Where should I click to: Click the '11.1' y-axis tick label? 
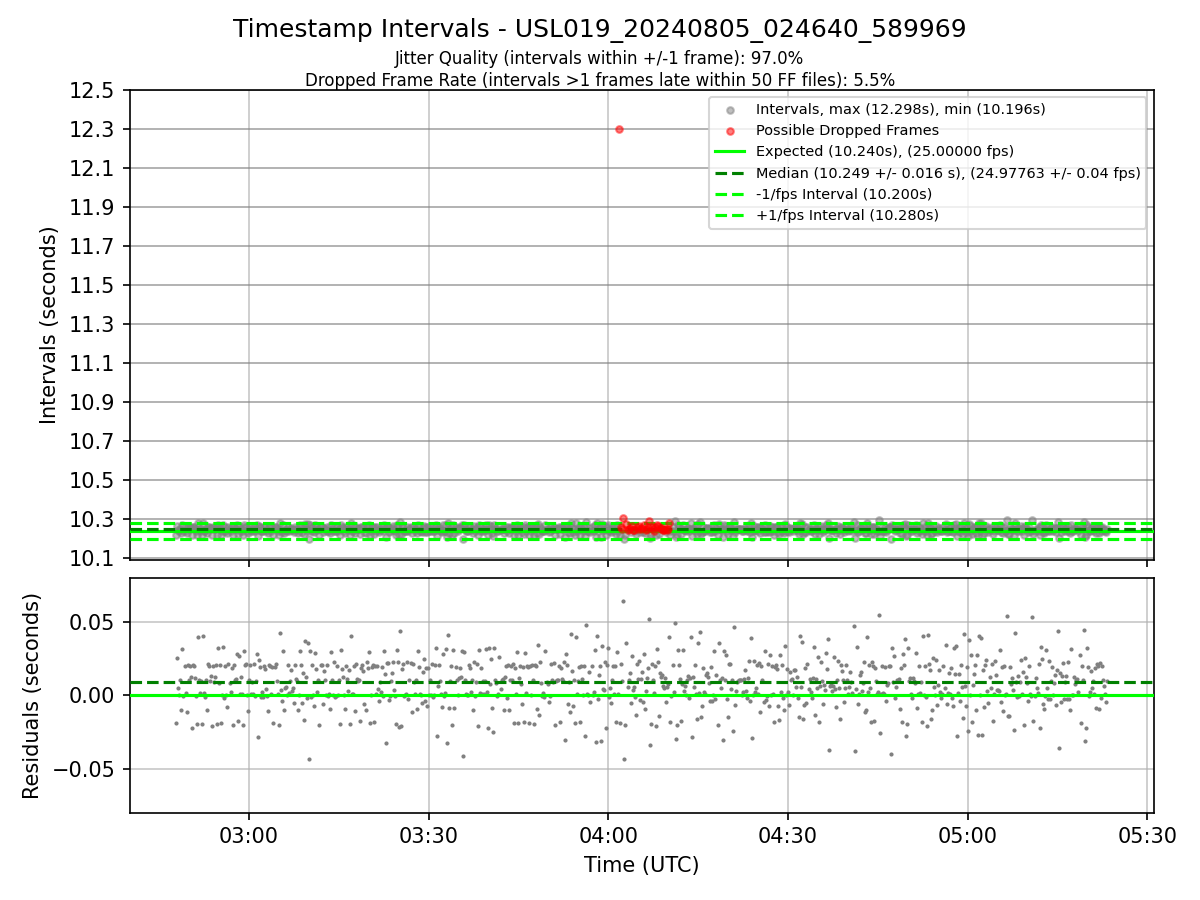pyautogui.click(x=92, y=364)
